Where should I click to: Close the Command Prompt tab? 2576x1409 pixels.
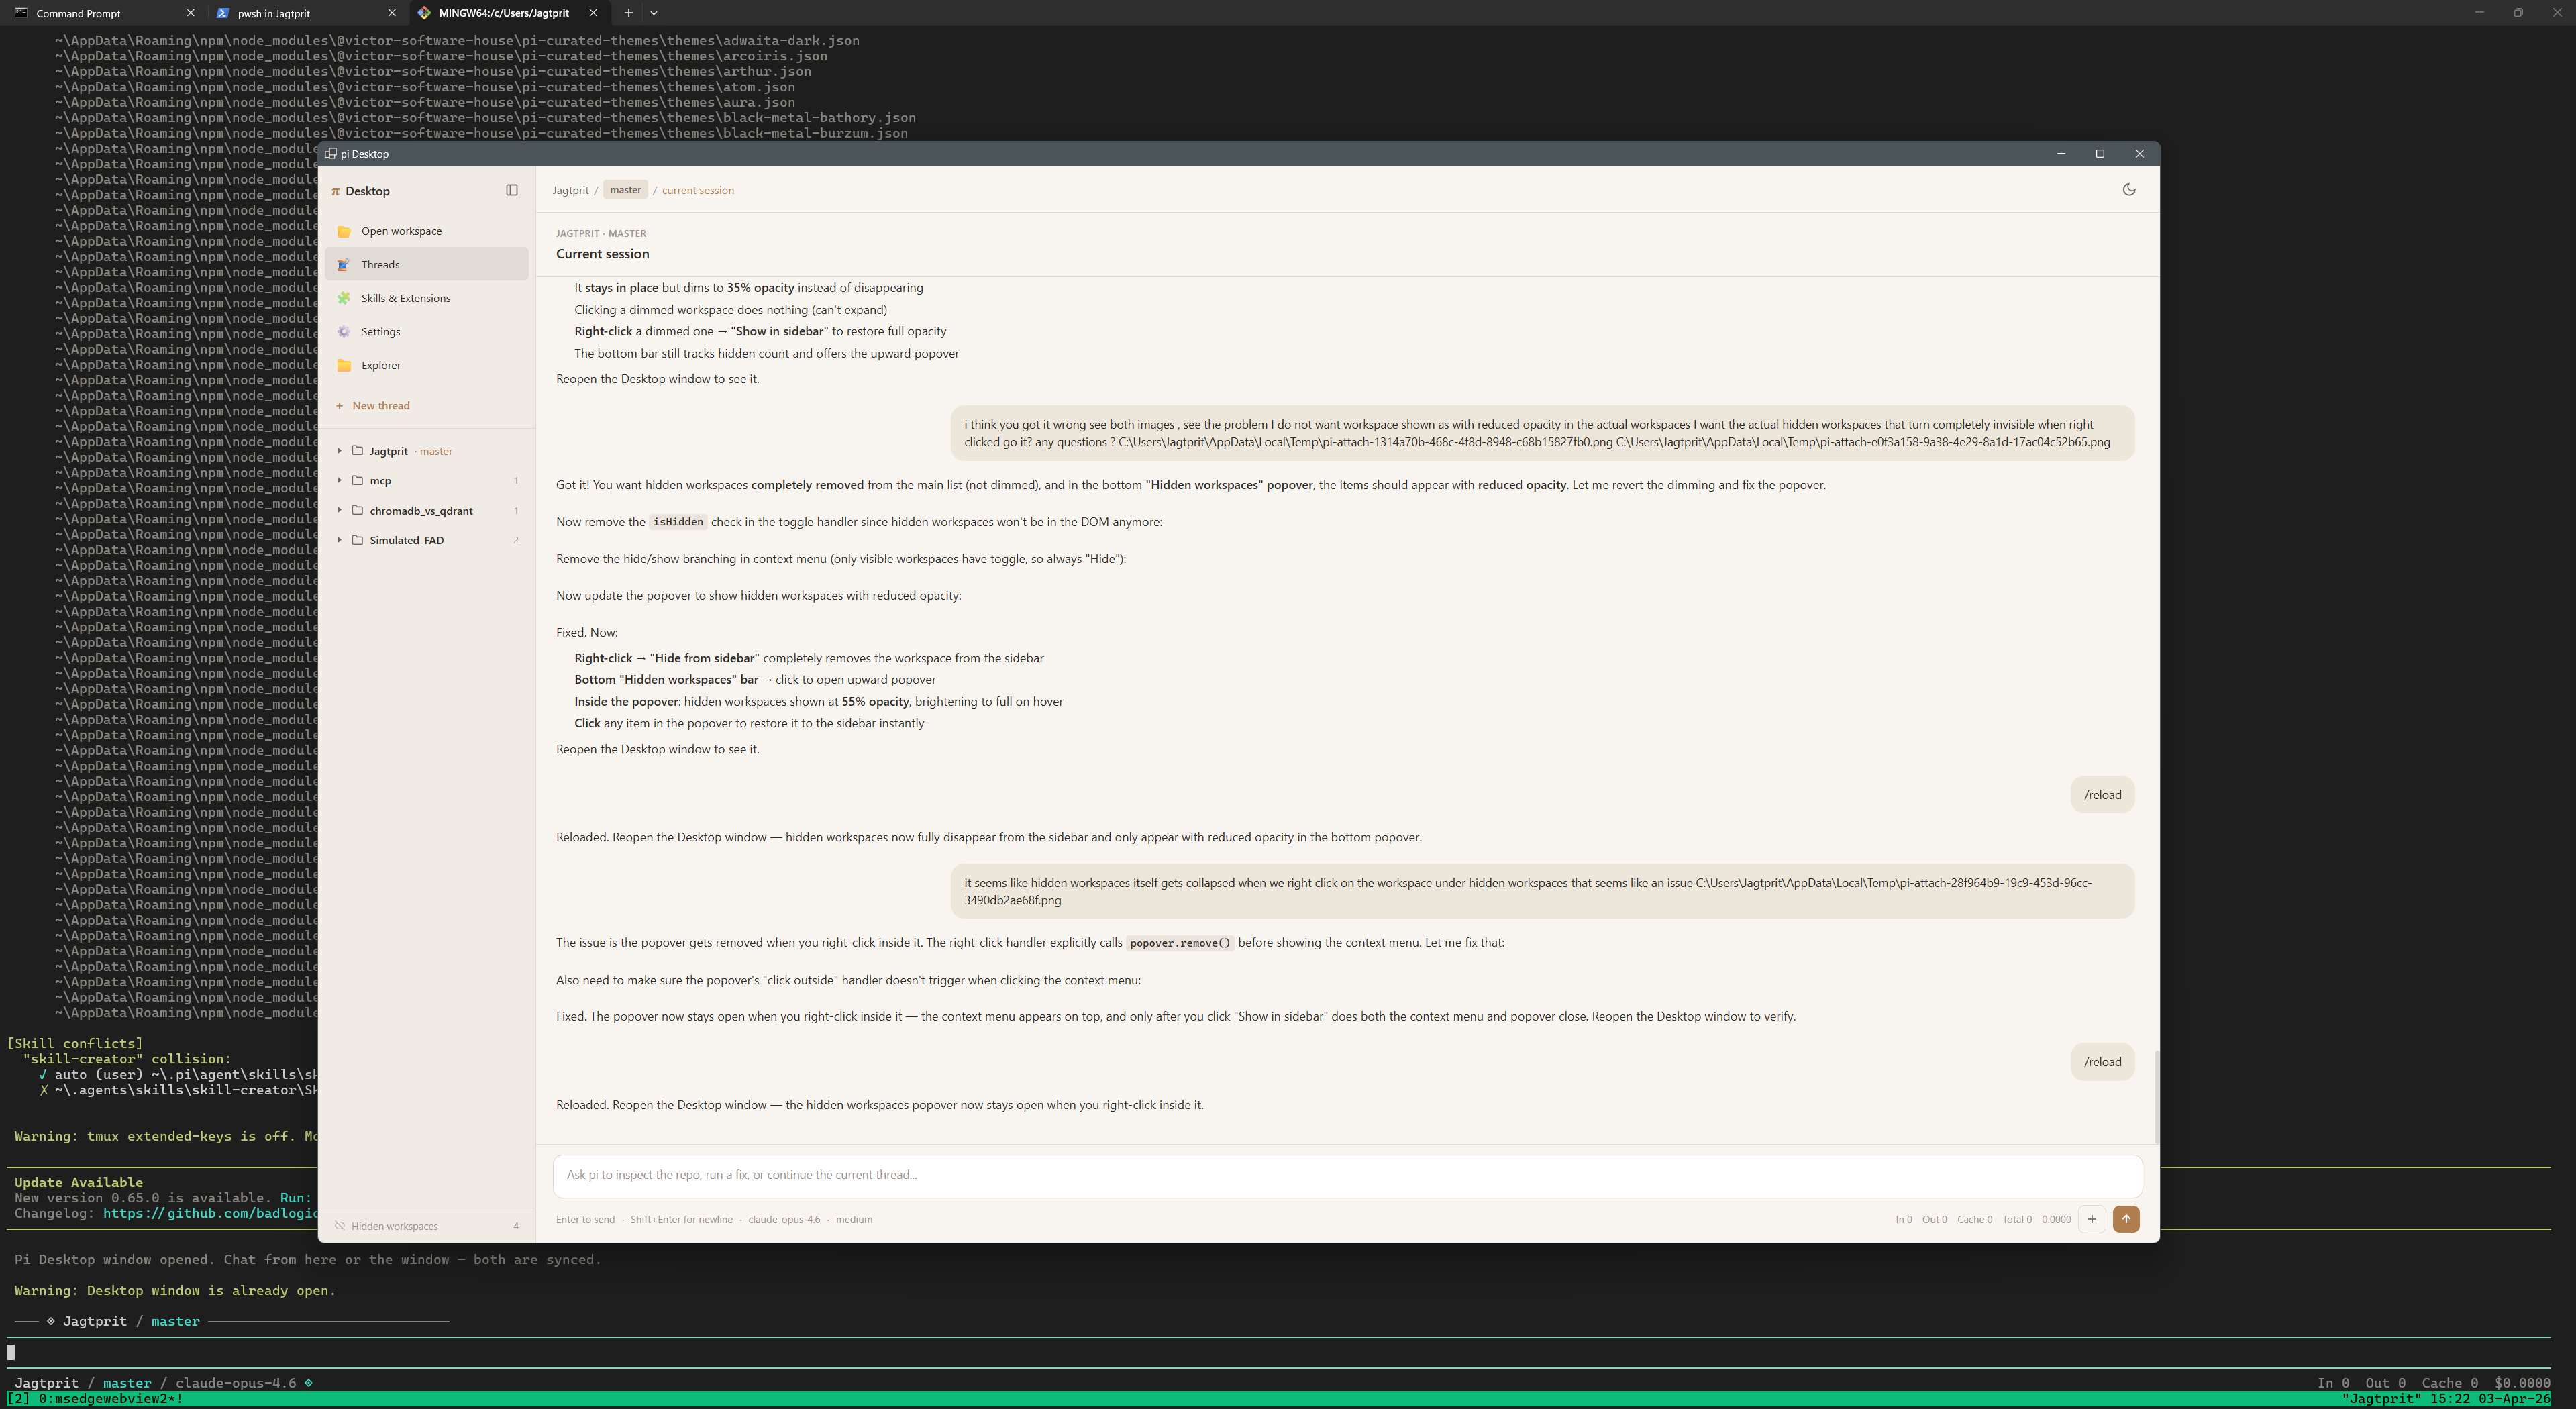(191, 13)
